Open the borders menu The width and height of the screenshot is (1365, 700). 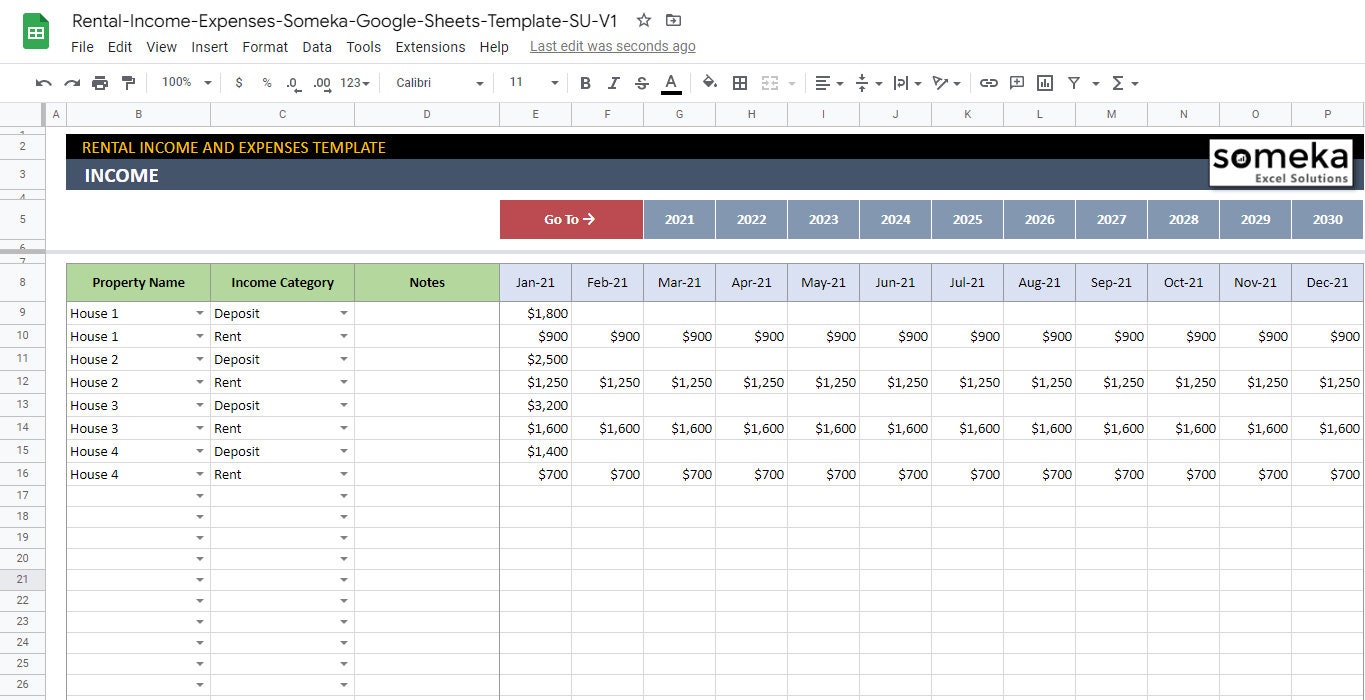[x=739, y=83]
